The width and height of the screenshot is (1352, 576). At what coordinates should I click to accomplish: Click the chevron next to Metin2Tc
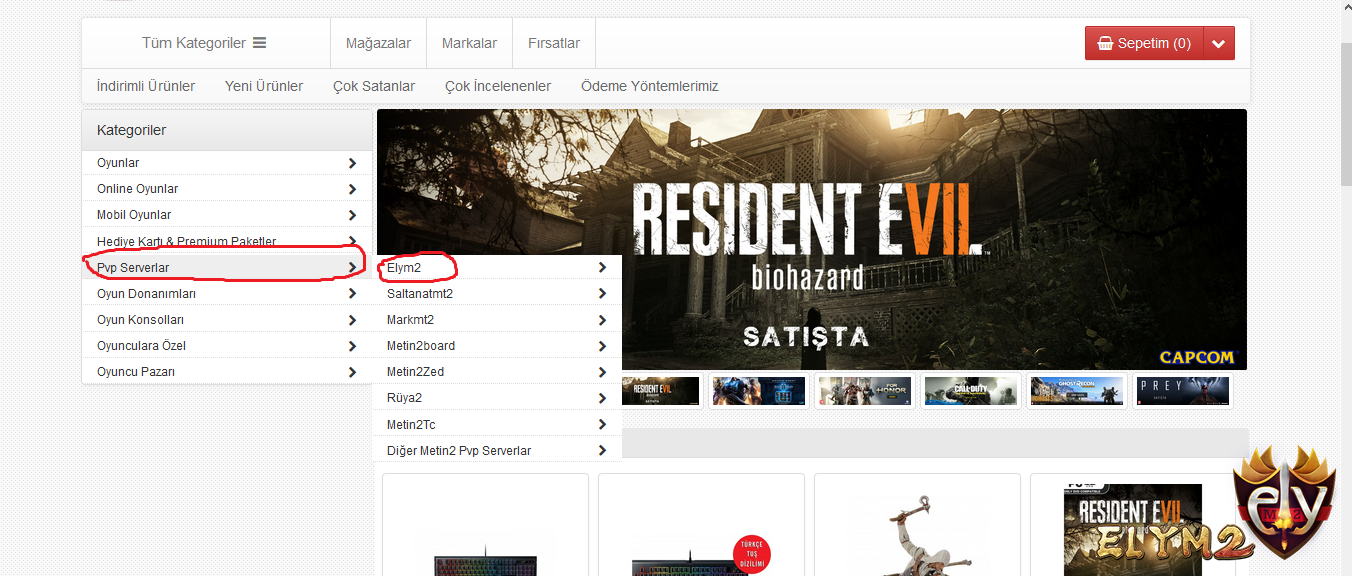pos(602,424)
